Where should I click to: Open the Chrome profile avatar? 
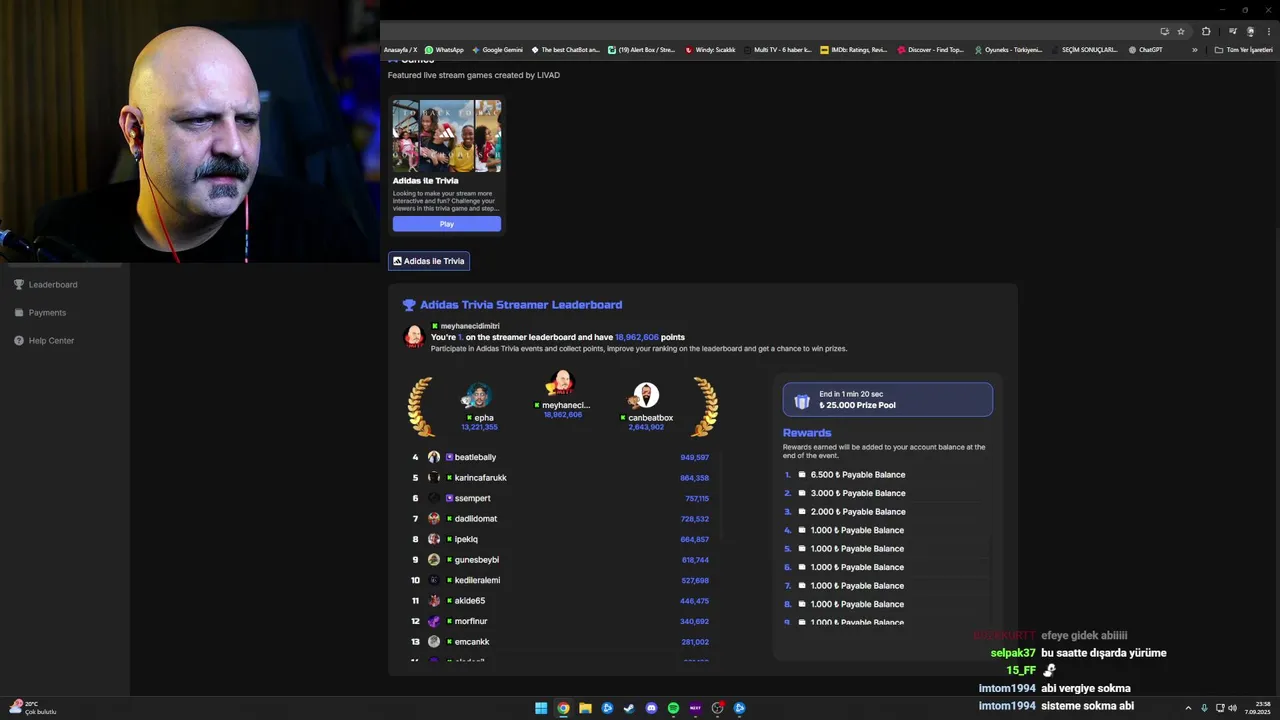point(1250,31)
